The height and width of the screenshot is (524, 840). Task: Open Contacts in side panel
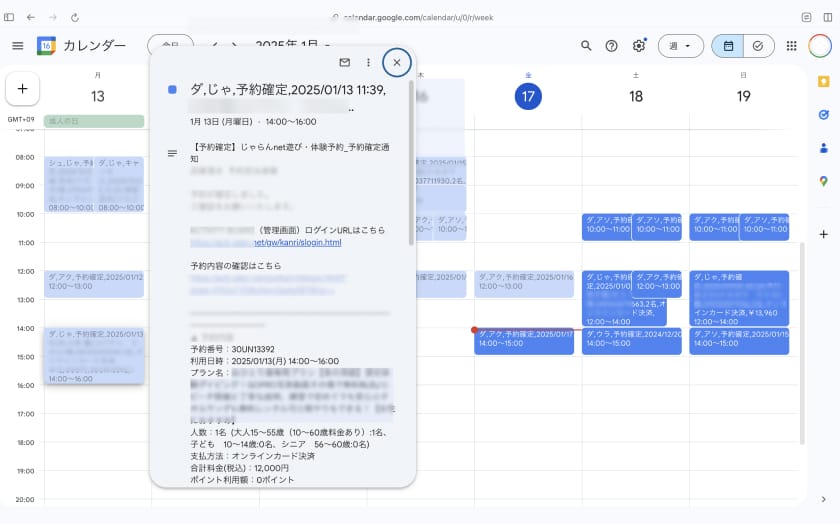(x=823, y=148)
